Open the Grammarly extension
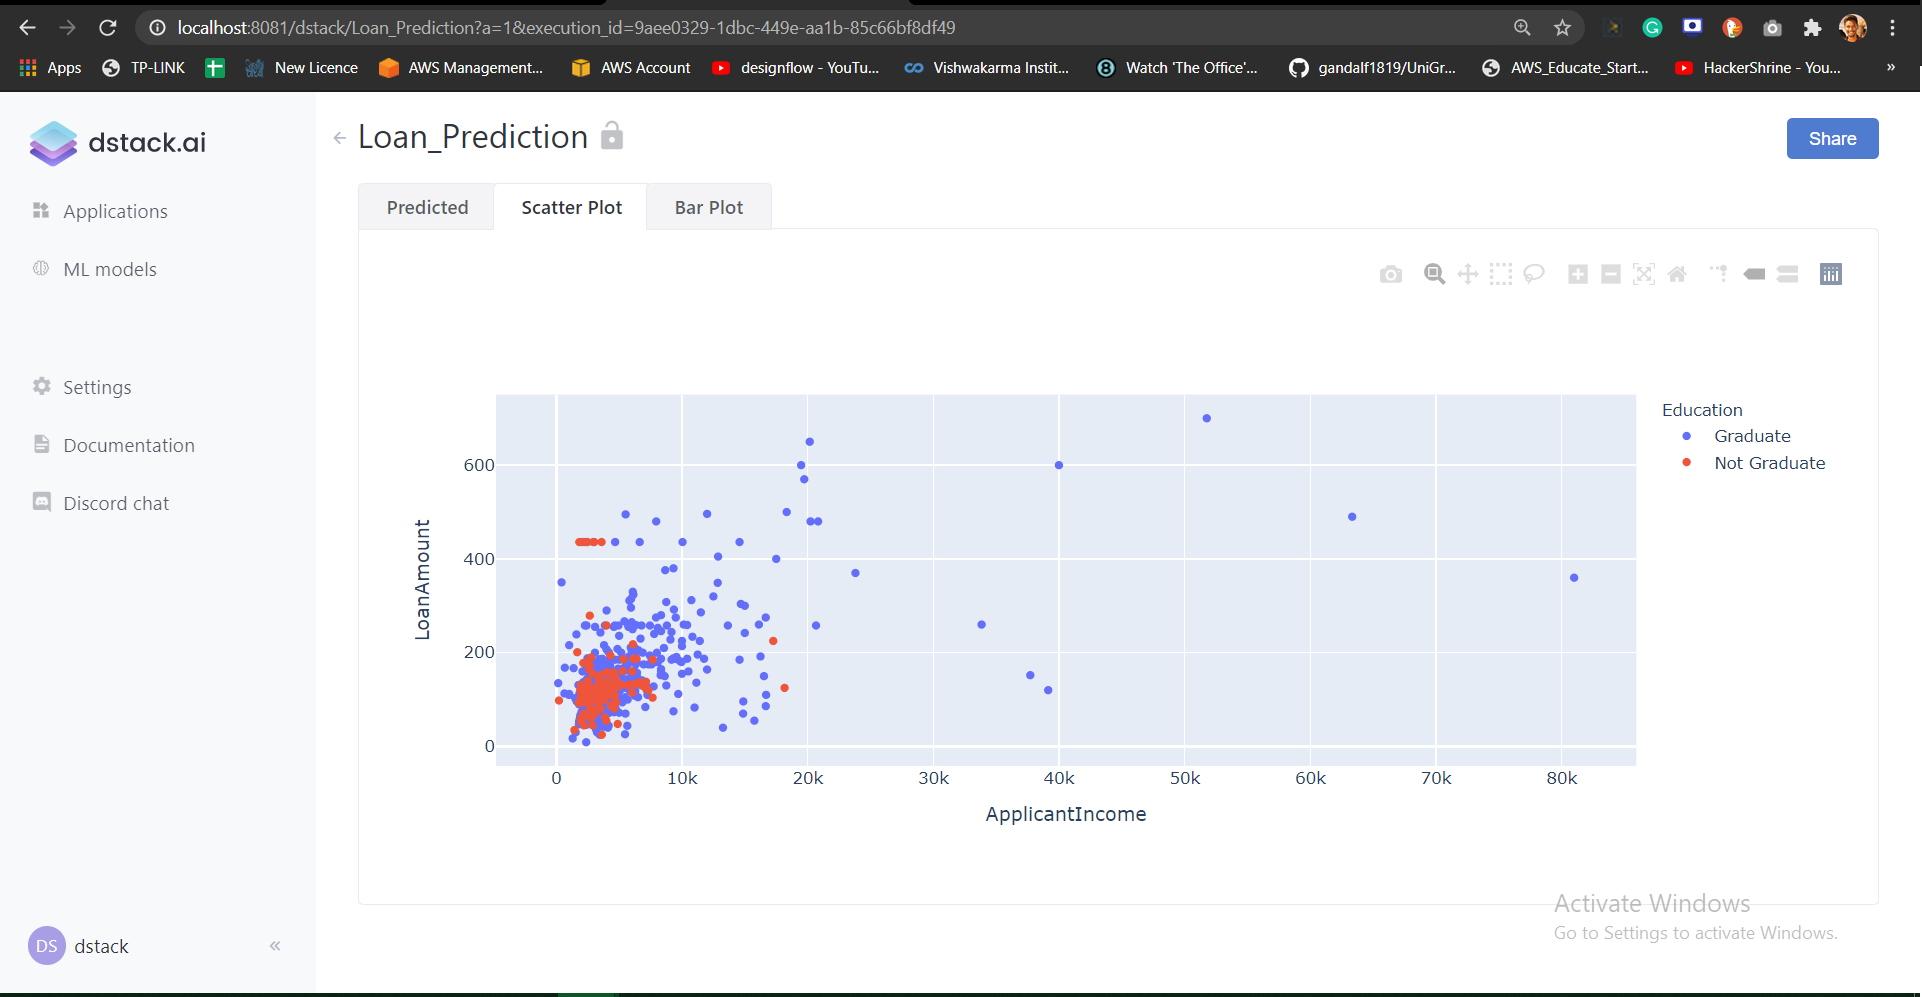Screen dimensions: 1922x997 (x=1652, y=28)
